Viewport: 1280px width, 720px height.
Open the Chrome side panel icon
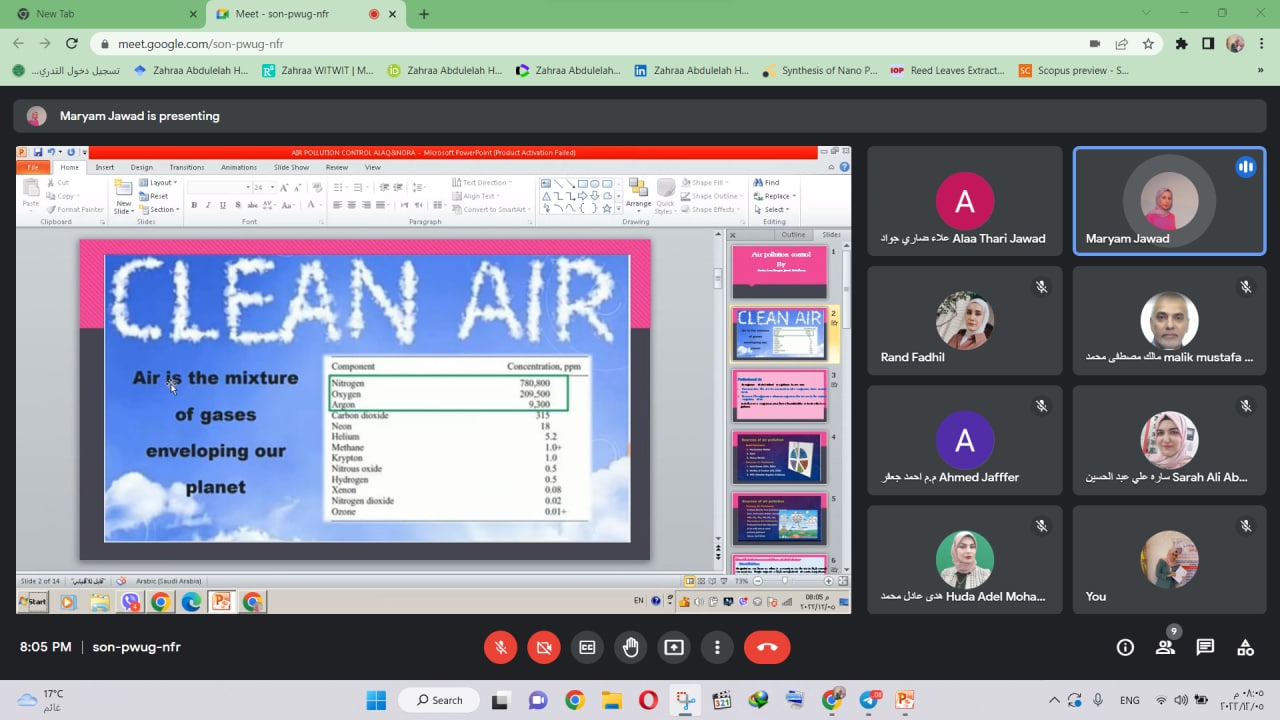1208,44
